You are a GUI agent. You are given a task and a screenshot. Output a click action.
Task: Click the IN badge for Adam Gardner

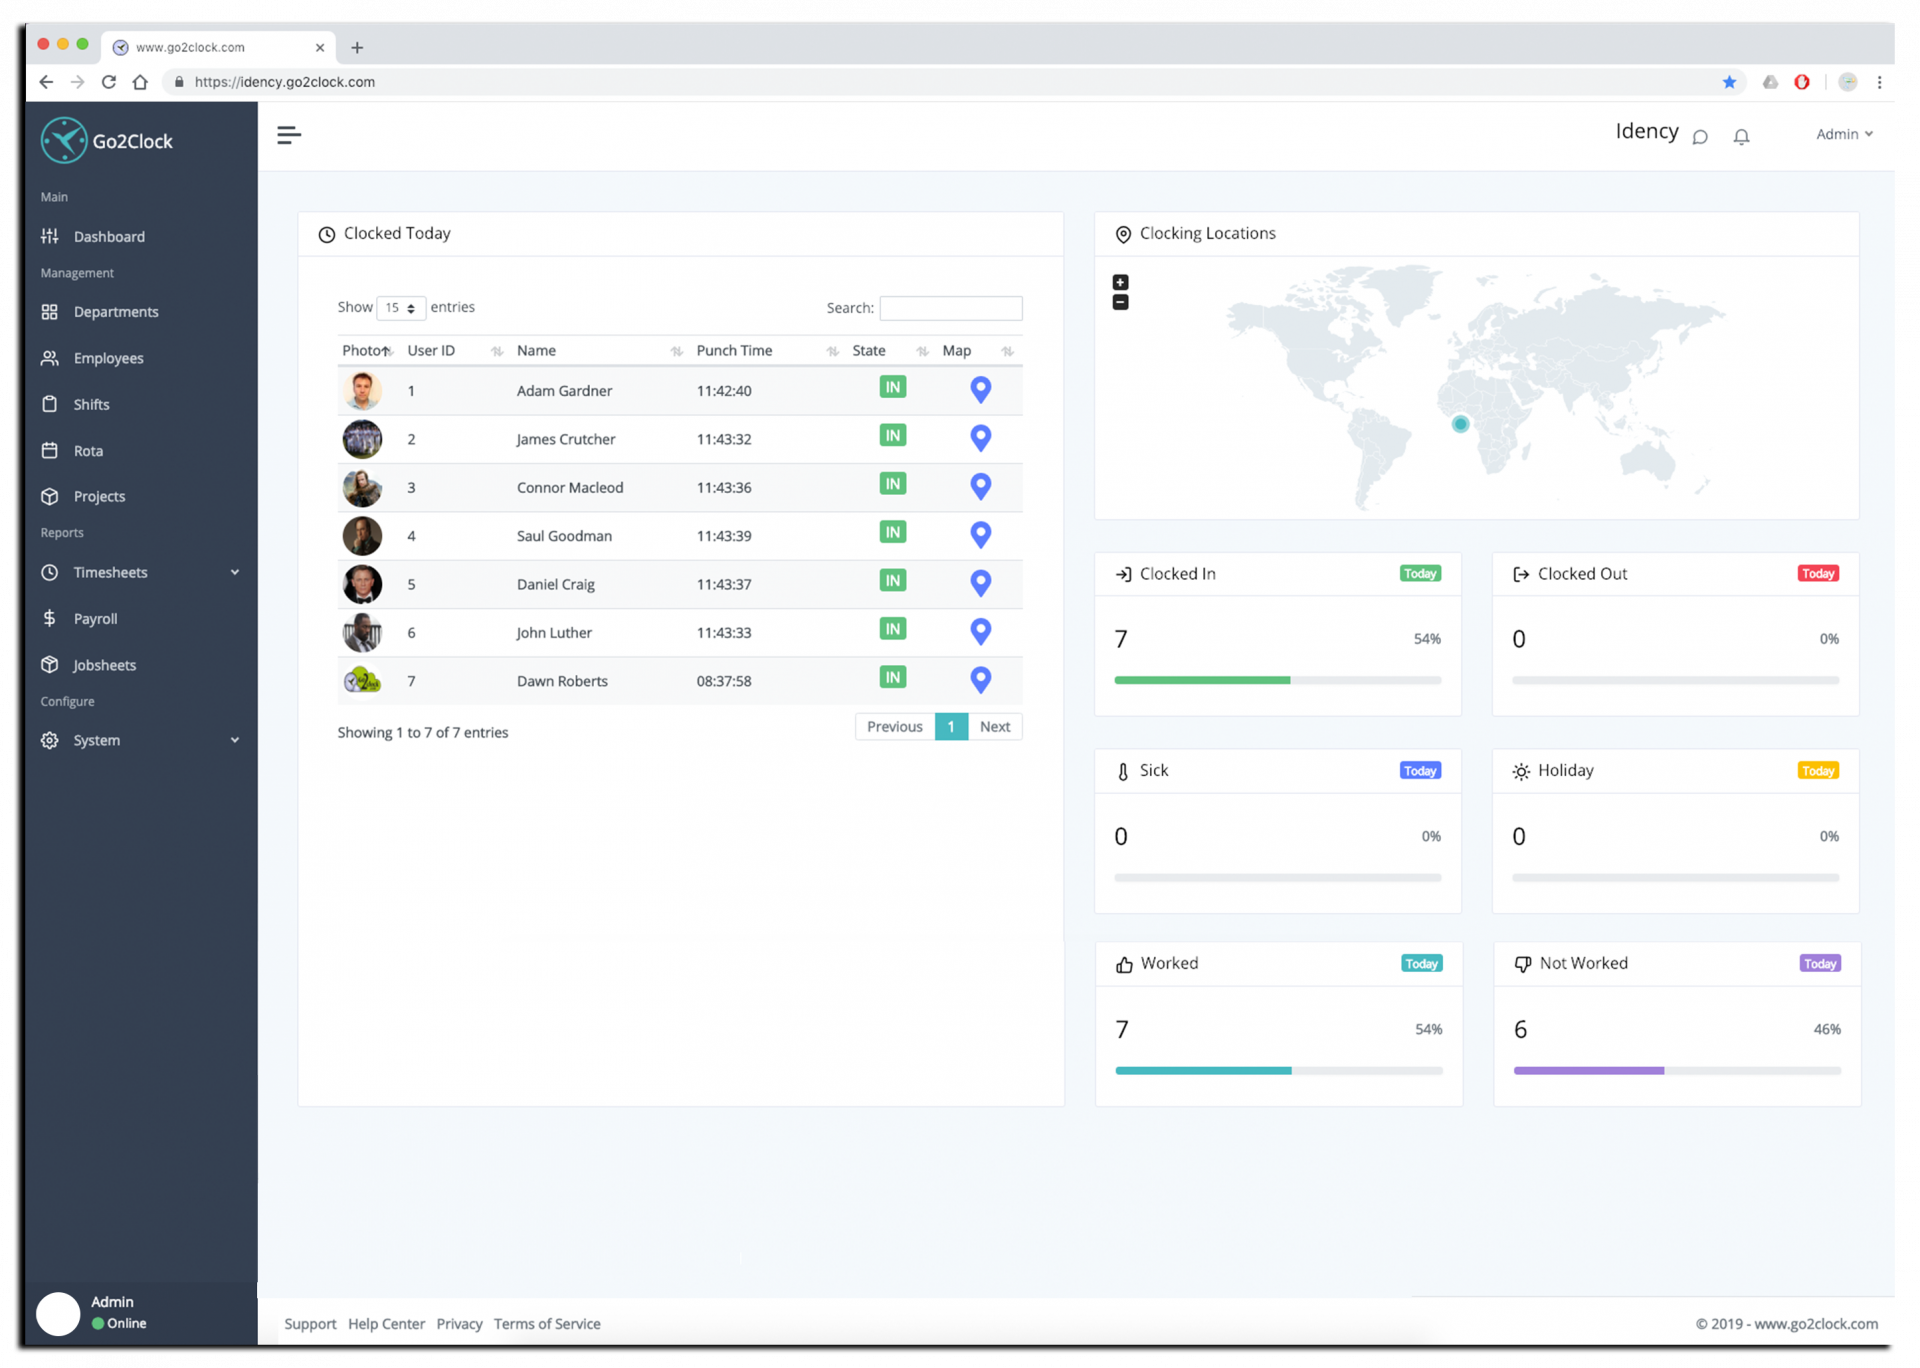click(892, 387)
